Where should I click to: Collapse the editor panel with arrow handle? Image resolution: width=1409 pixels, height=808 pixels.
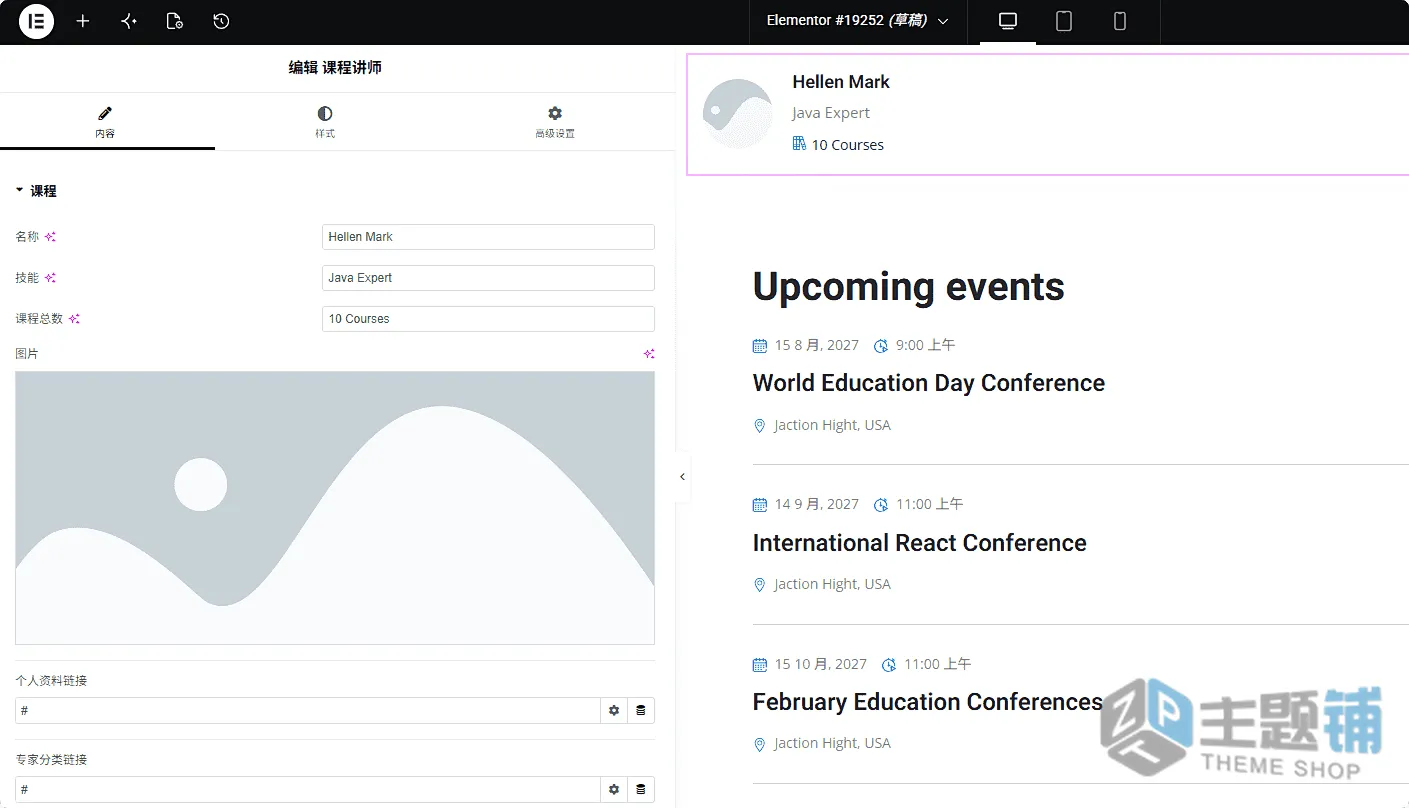[683, 477]
